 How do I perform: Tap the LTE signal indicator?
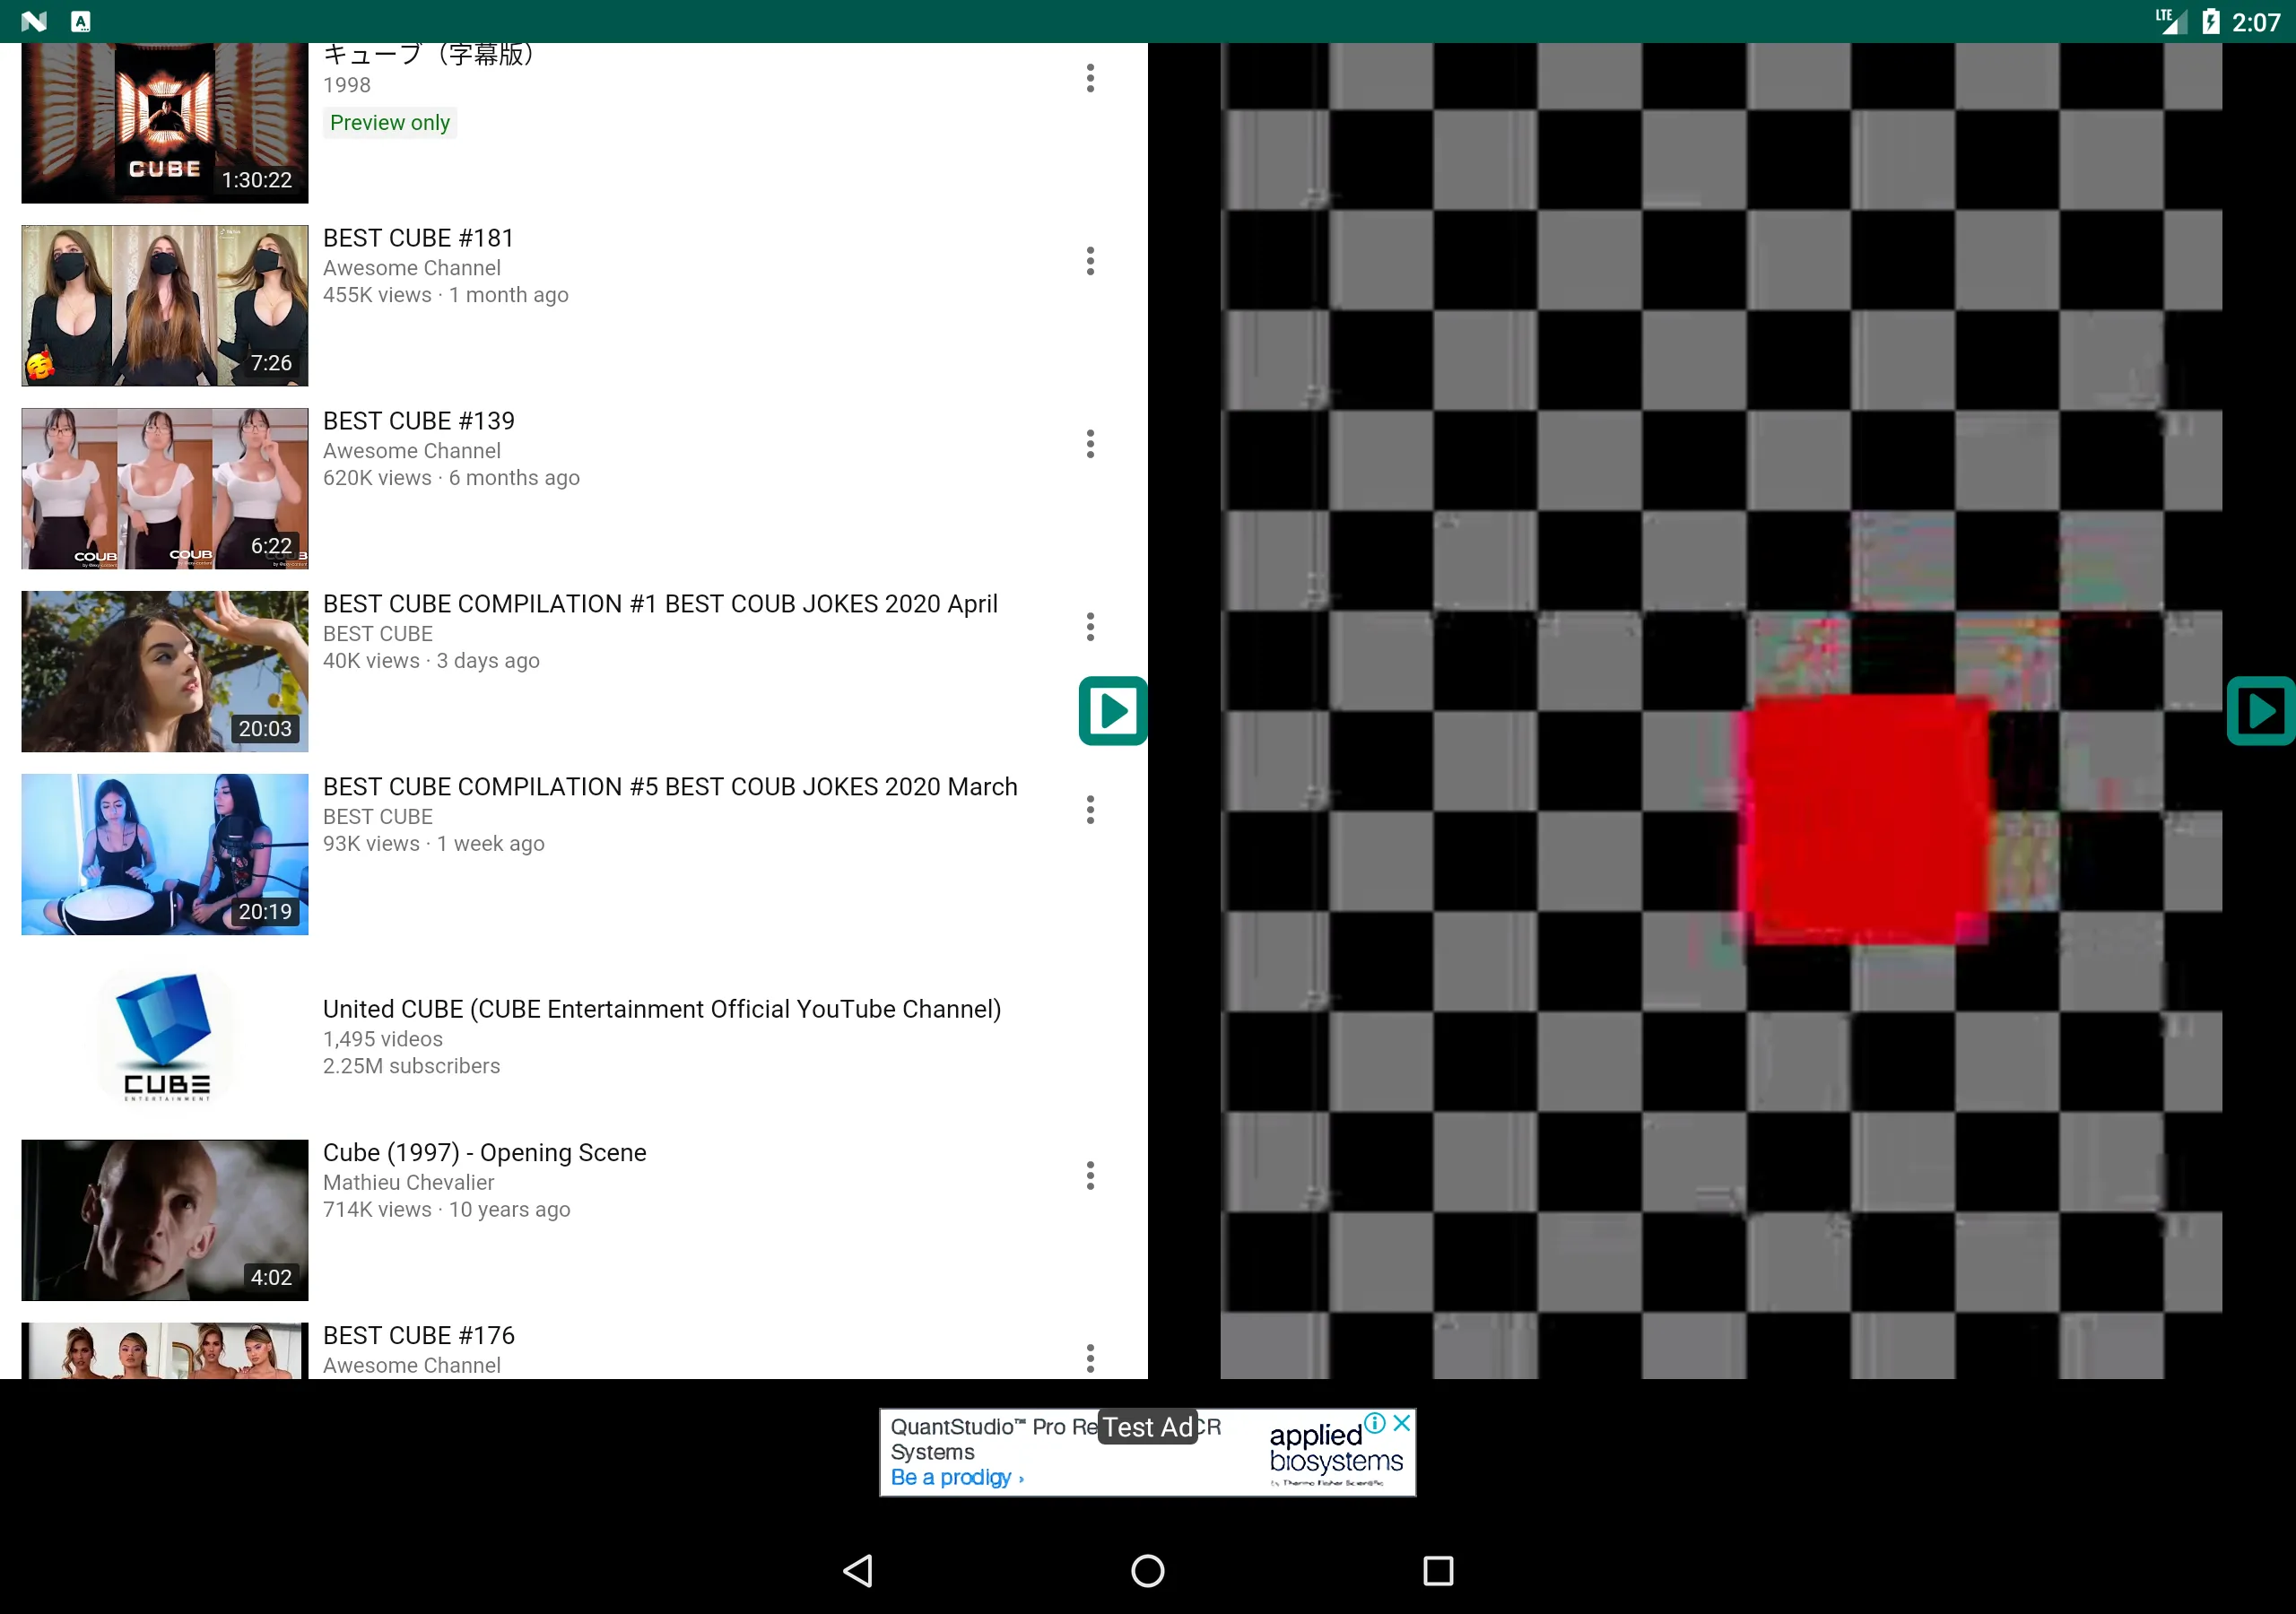pos(2171,21)
